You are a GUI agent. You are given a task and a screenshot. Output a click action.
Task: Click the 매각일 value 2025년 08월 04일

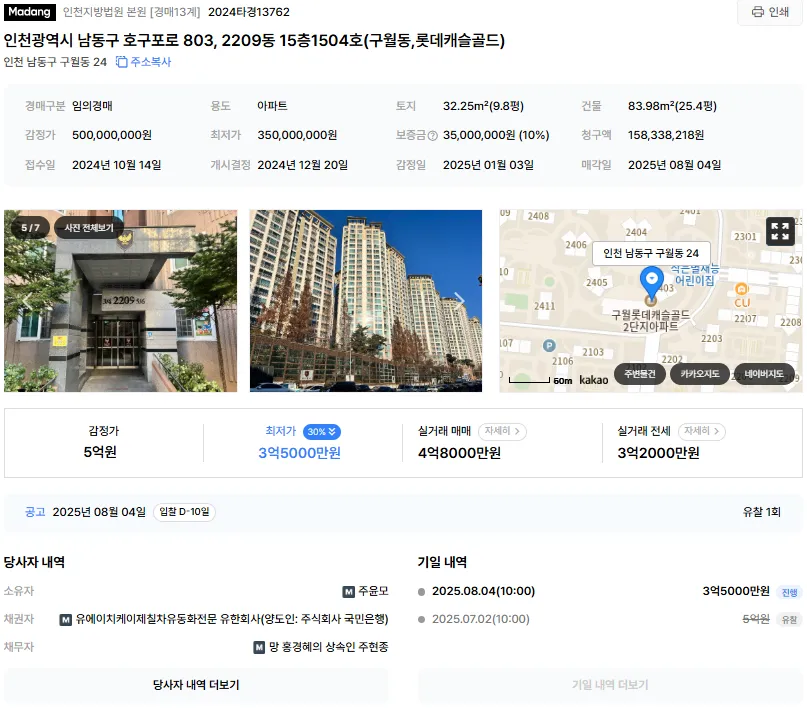click(674, 165)
